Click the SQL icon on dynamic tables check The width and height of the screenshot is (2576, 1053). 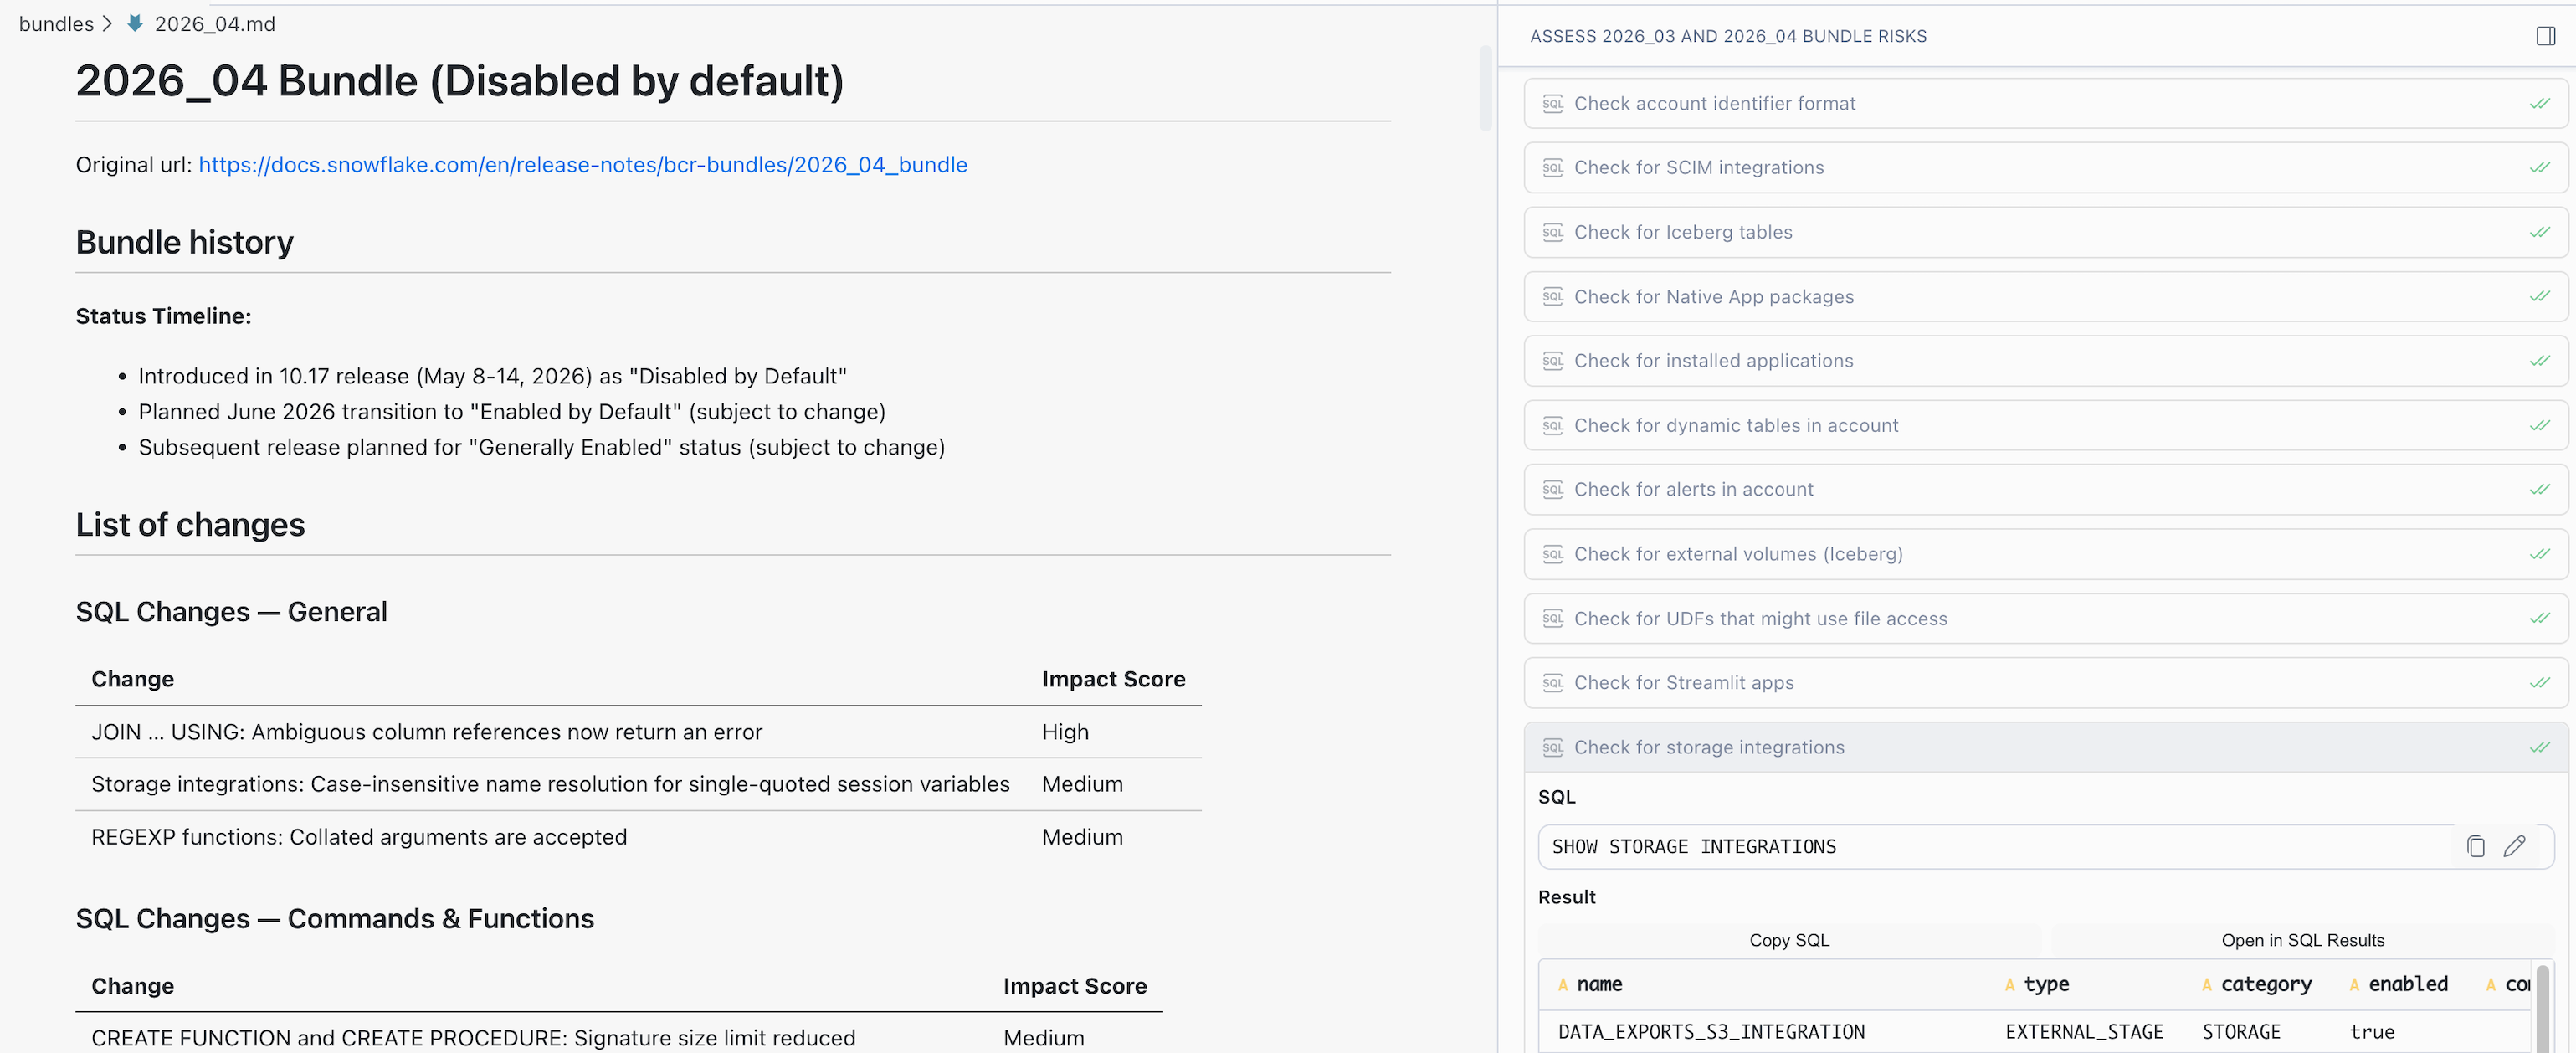(x=1552, y=426)
